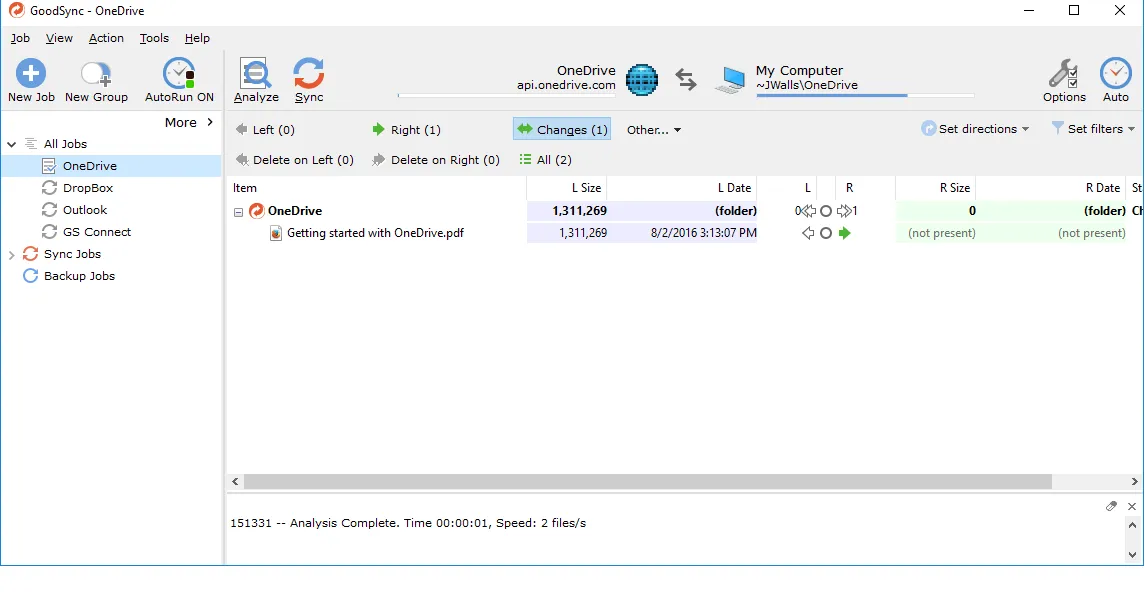Sort by the R Size column header
The width and height of the screenshot is (1145, 613).
click(935, 188)
